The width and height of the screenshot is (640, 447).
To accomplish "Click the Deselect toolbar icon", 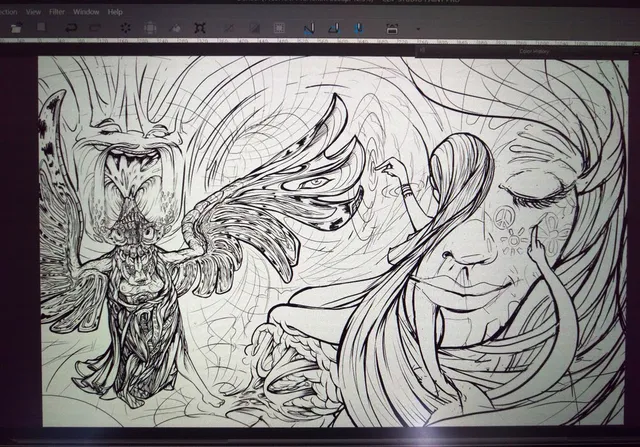I will pyautogui.click(x=229, y=28).
